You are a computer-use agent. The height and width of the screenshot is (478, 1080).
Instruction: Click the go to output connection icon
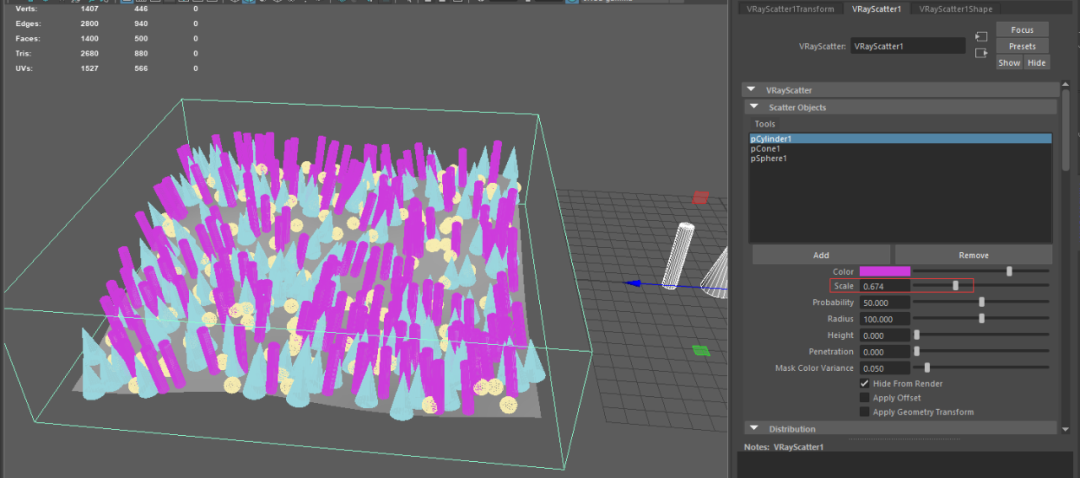click(x=981, y=53)
